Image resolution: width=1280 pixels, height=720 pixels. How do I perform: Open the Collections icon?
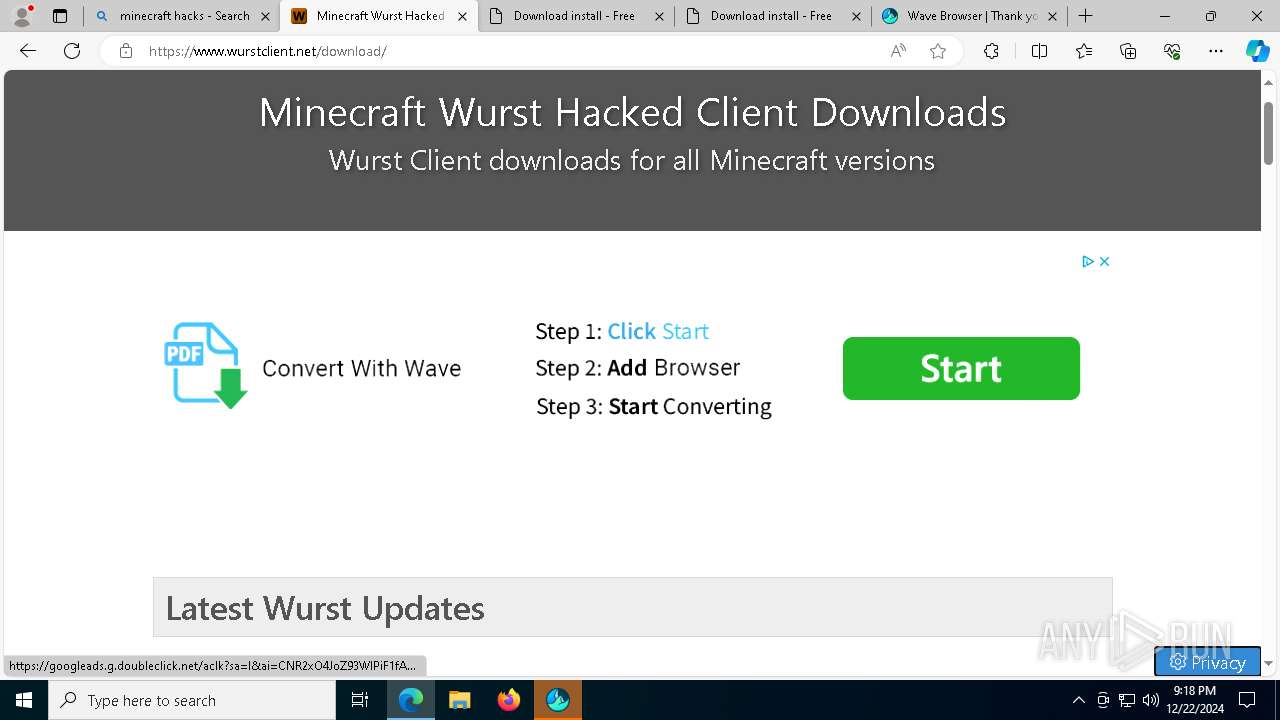[x=1128, y=51]
